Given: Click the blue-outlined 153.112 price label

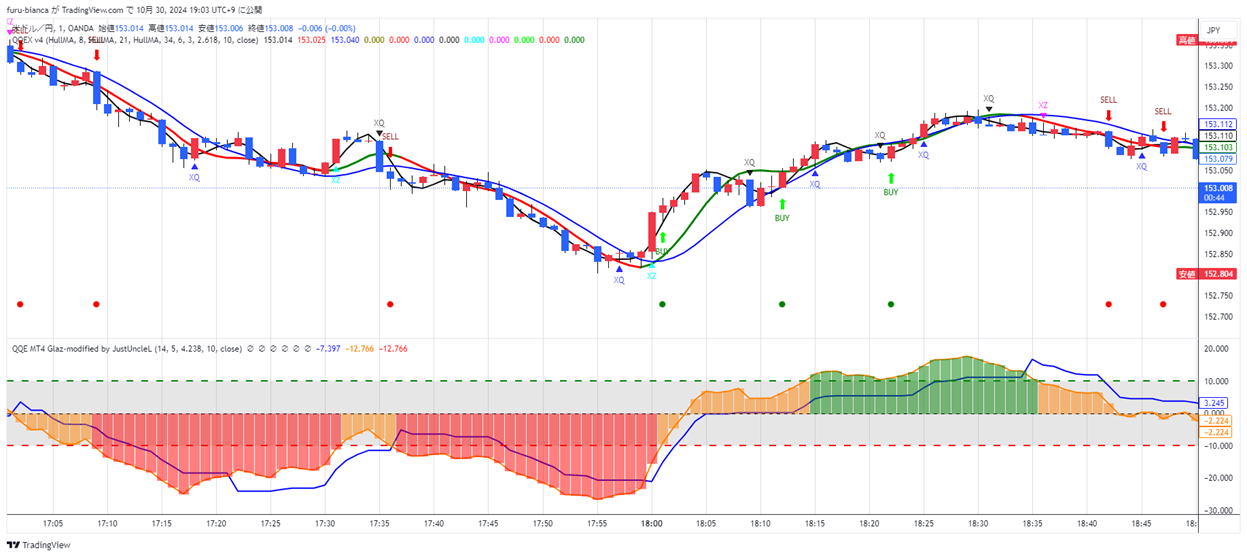Looking at the screenshot, I should click(x=1217, y=124).
